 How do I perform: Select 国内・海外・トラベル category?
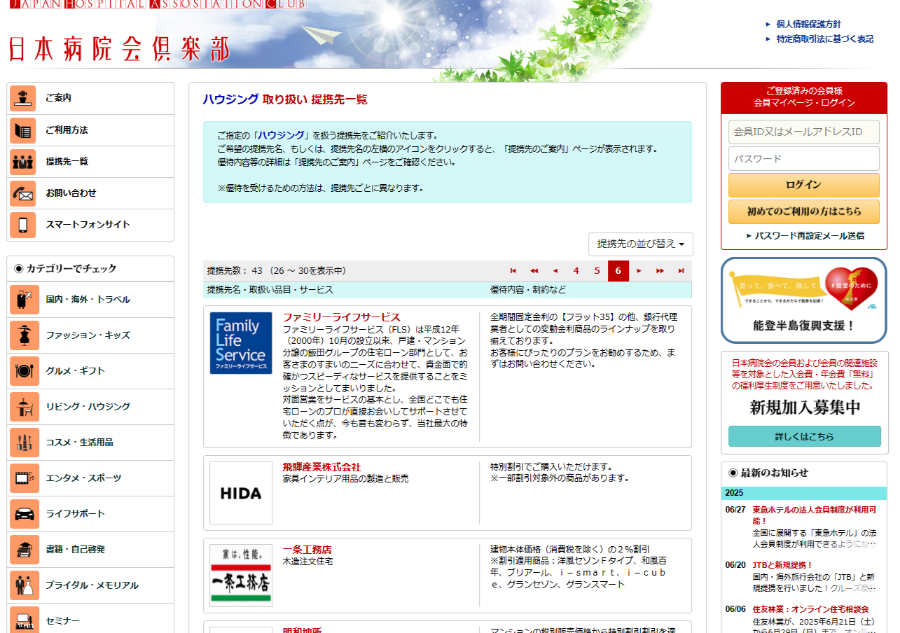click(x=90, y=300)
